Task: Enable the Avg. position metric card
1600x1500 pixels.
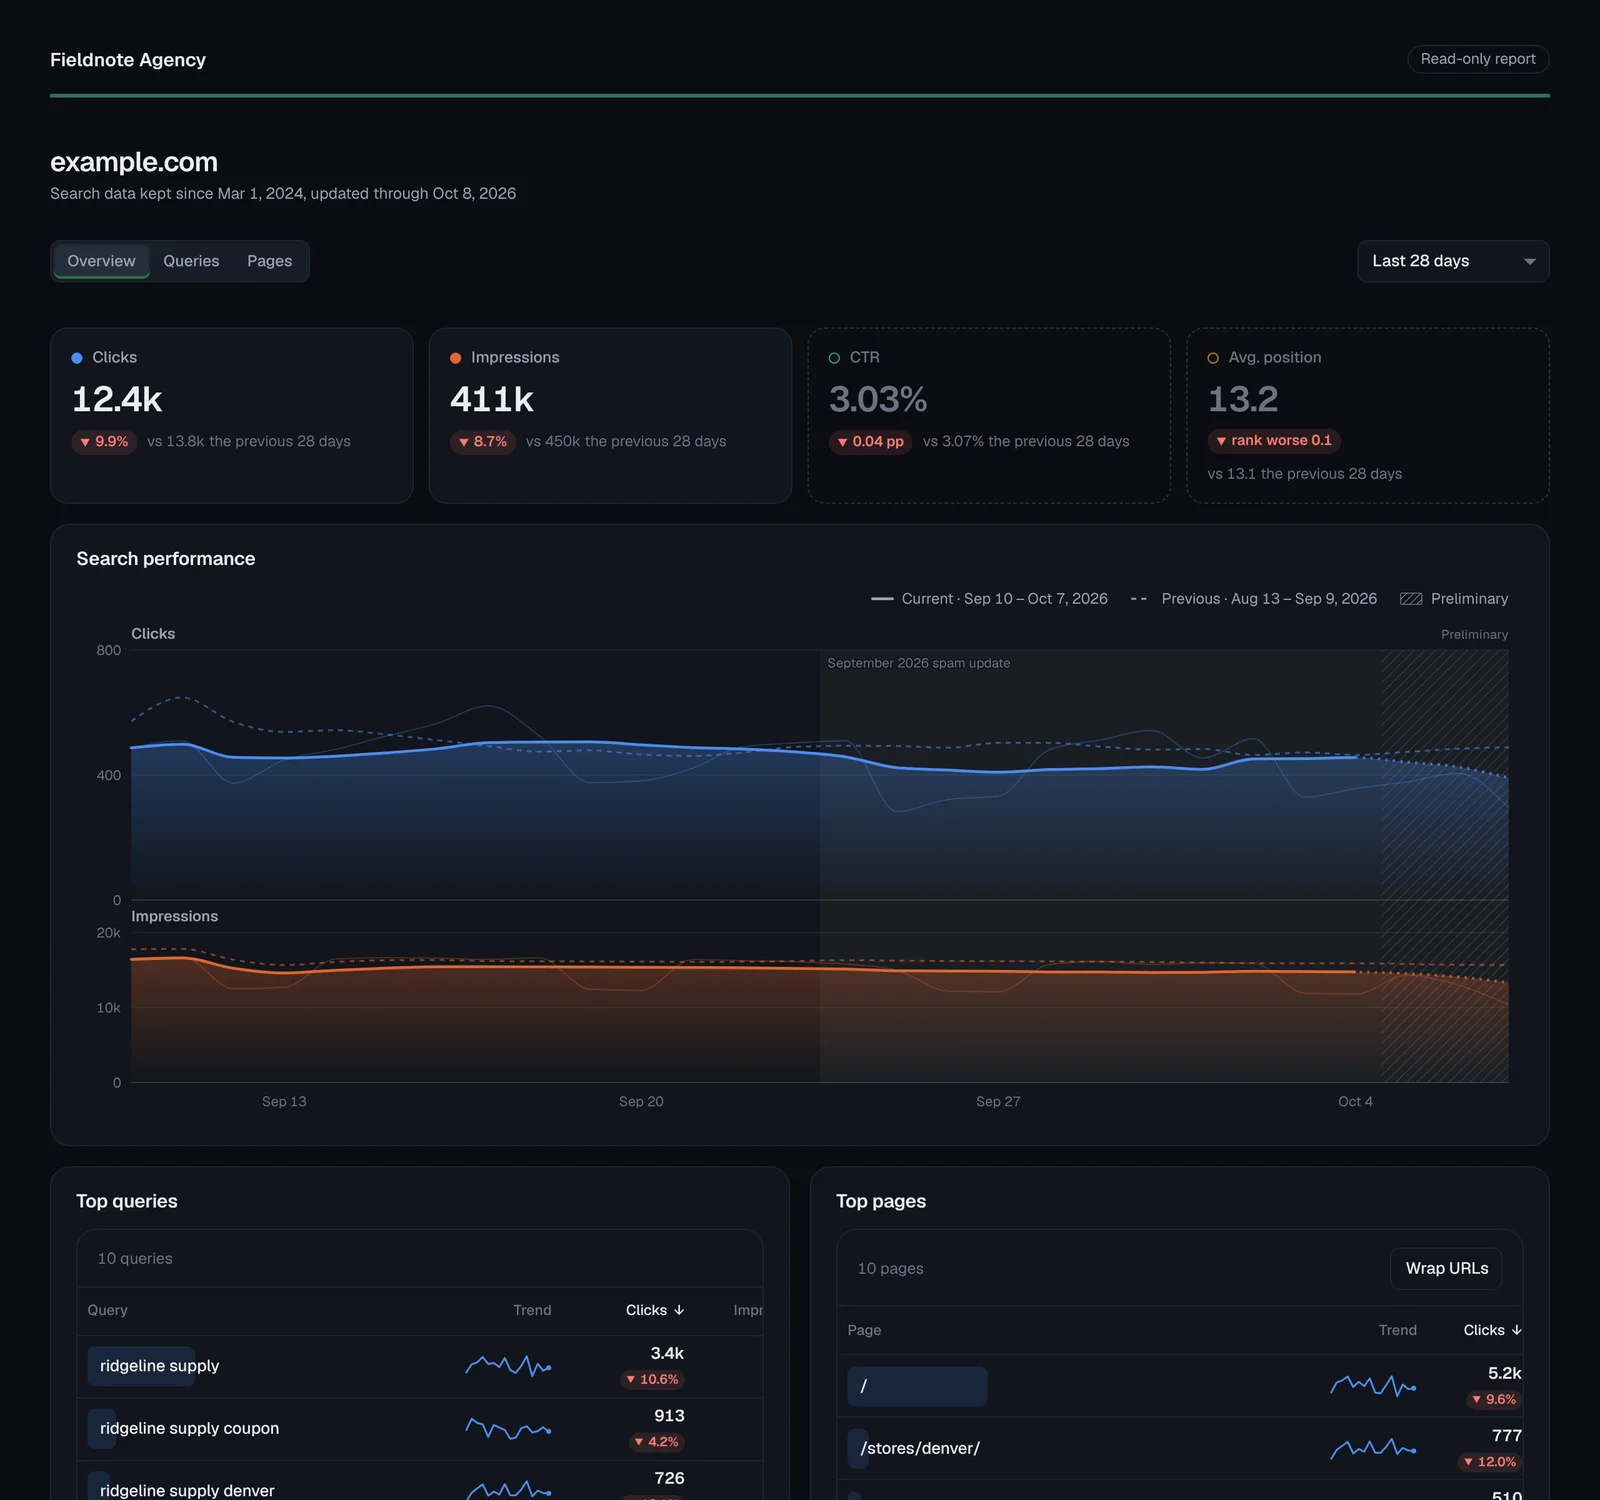Action: pyautogui.click(x=1368, y=415)
